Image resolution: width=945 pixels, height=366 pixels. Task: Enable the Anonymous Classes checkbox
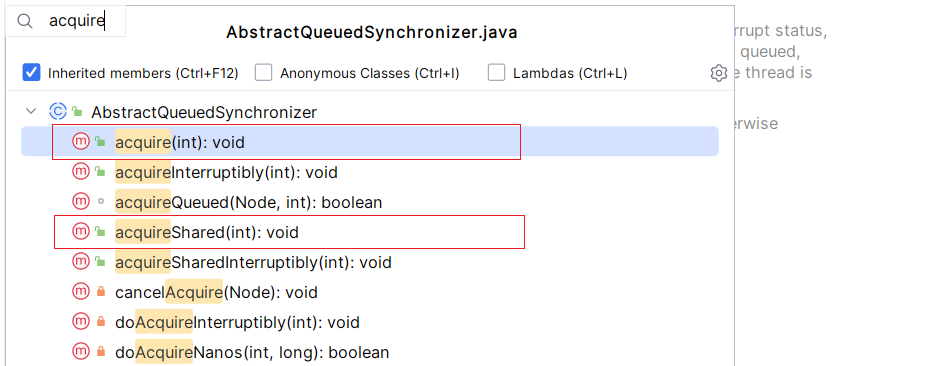263,73
